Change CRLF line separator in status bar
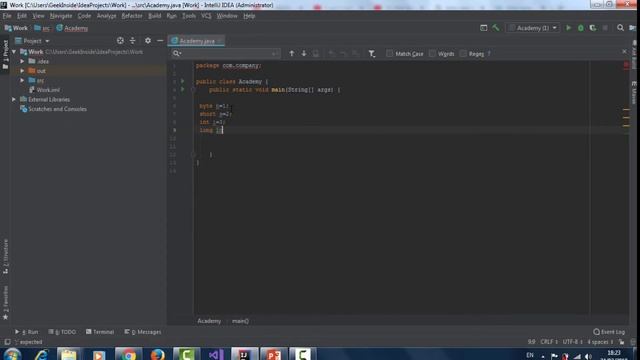Image resolution: width=640 pixels, height=360 pixels. (x=549, y=342)
